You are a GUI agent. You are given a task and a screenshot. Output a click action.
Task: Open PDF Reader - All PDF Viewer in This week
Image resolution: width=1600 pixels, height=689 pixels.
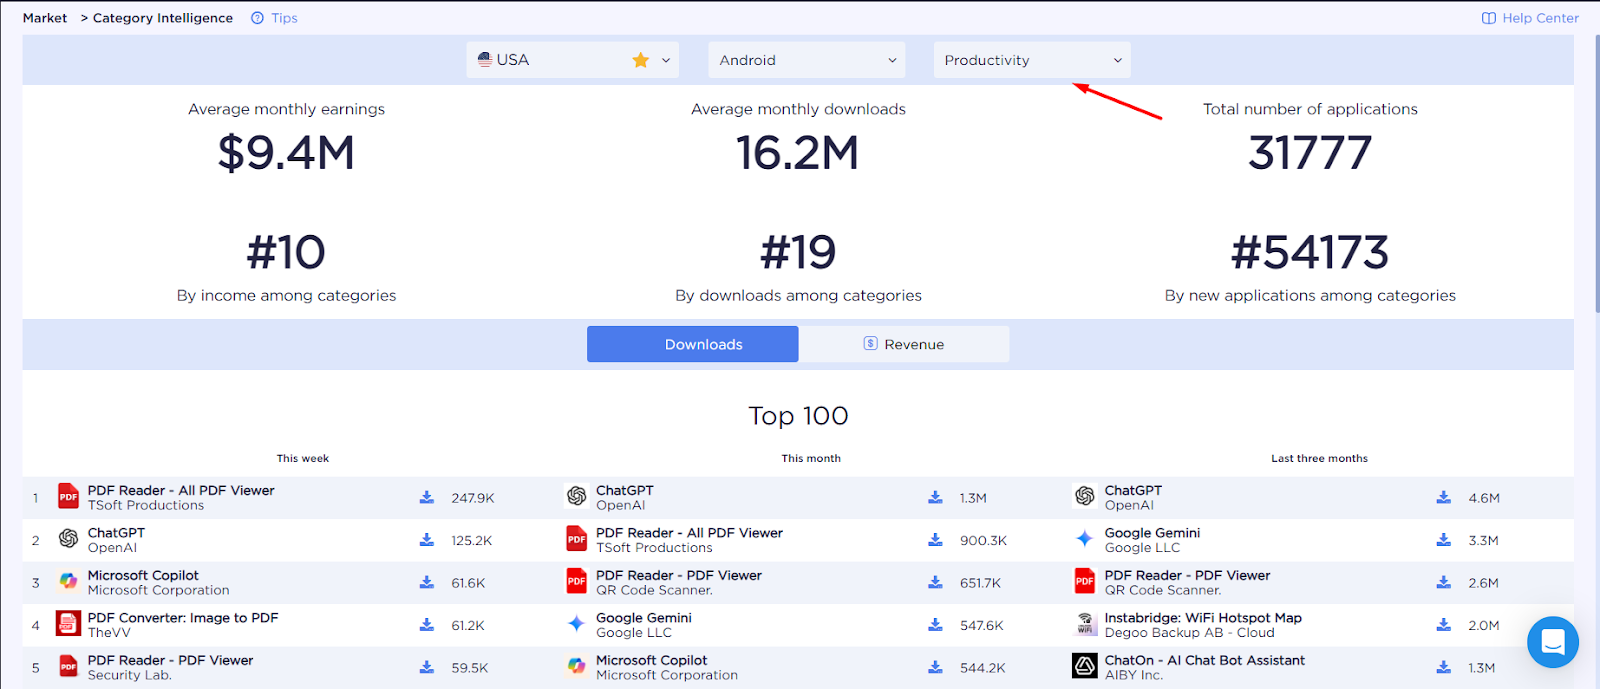click(181, 490)
